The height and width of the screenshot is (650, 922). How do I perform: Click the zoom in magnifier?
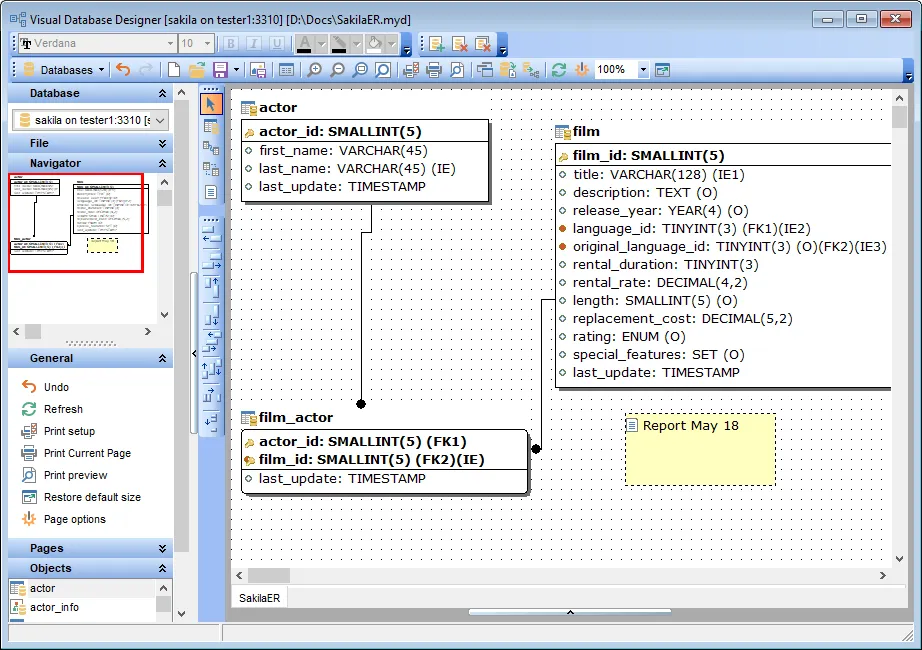coord(315,70)
